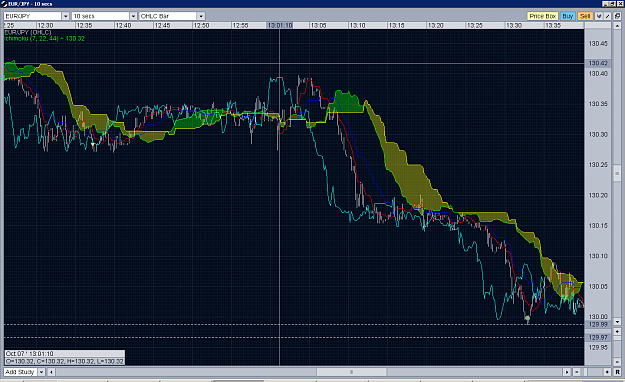This screenshot has width=625, height=382.
Task: Click the 130.45 price axis label
Action: pos(598,43)
